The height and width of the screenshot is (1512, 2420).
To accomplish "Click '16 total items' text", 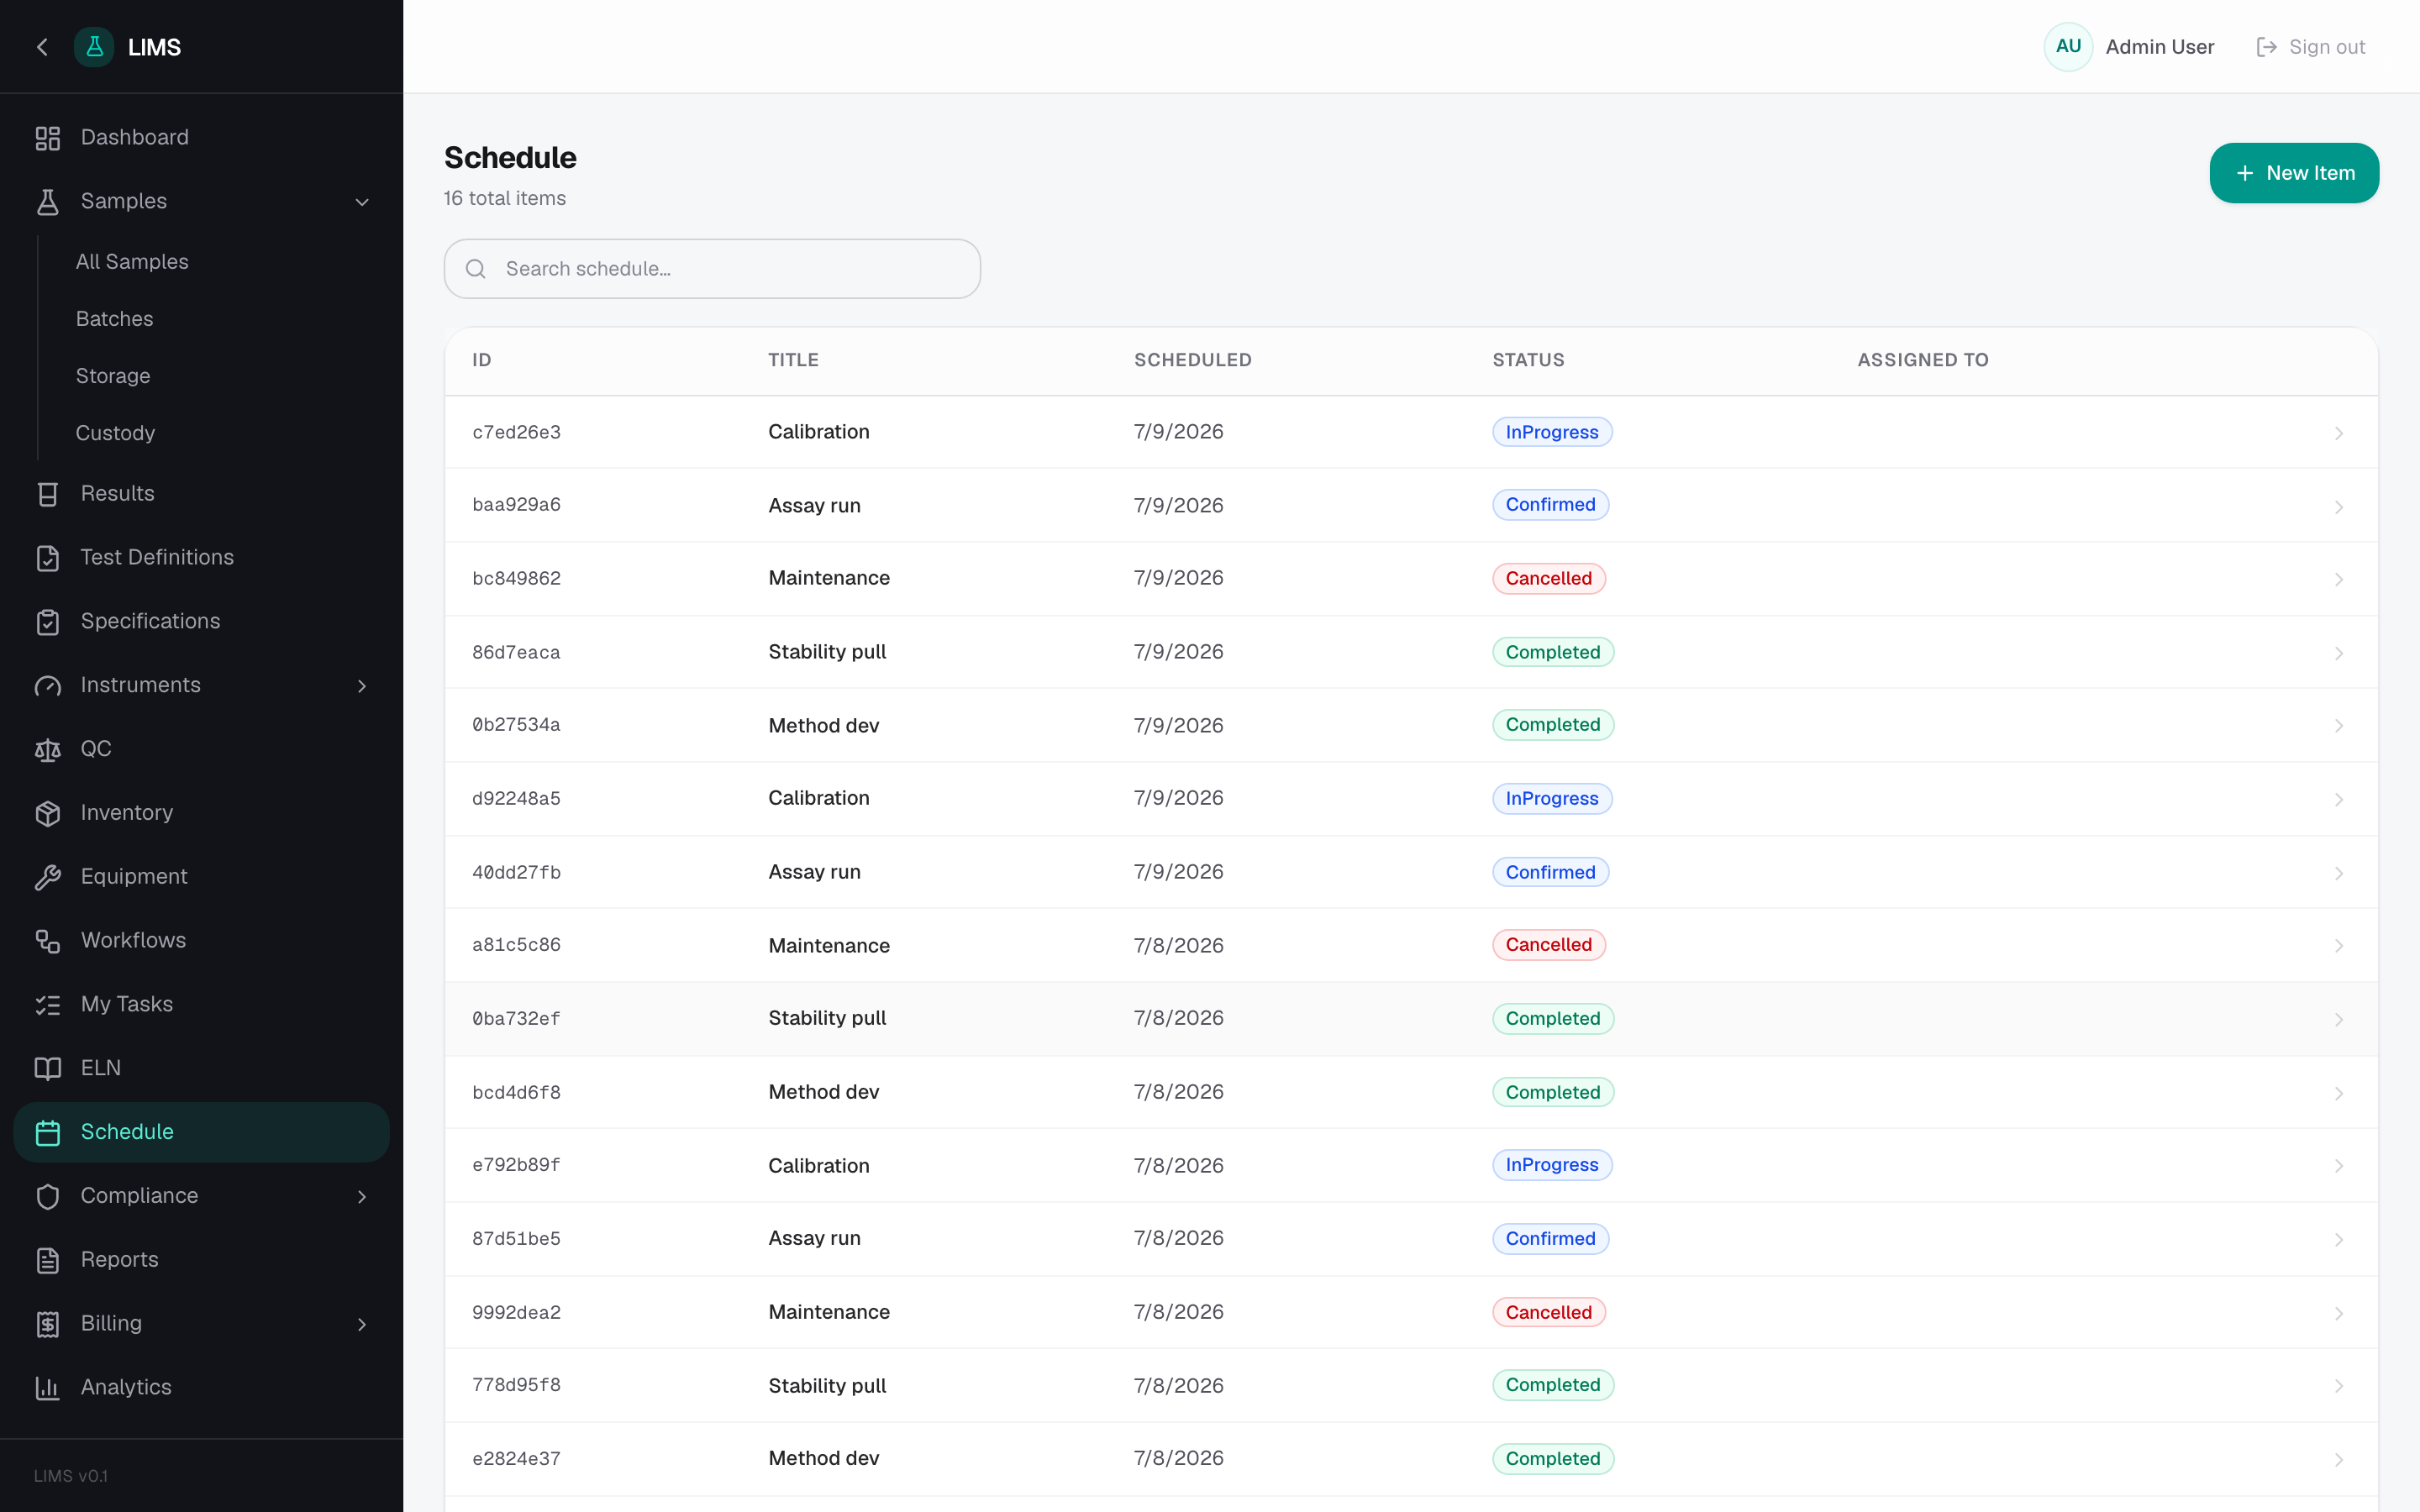I will pyautogui.click(x=504, y=198).
